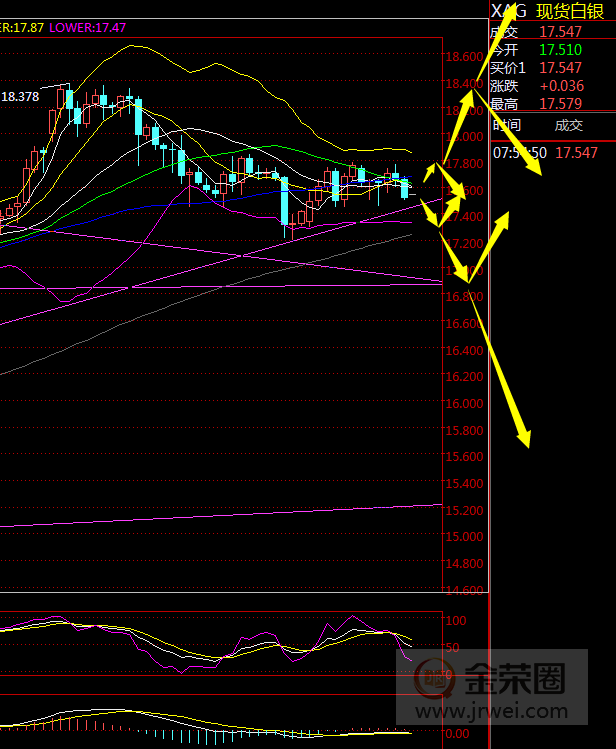Viewport: 616px width, 749px height.
Task: Click the 16.800 price axis label
Action: (464, 297)
